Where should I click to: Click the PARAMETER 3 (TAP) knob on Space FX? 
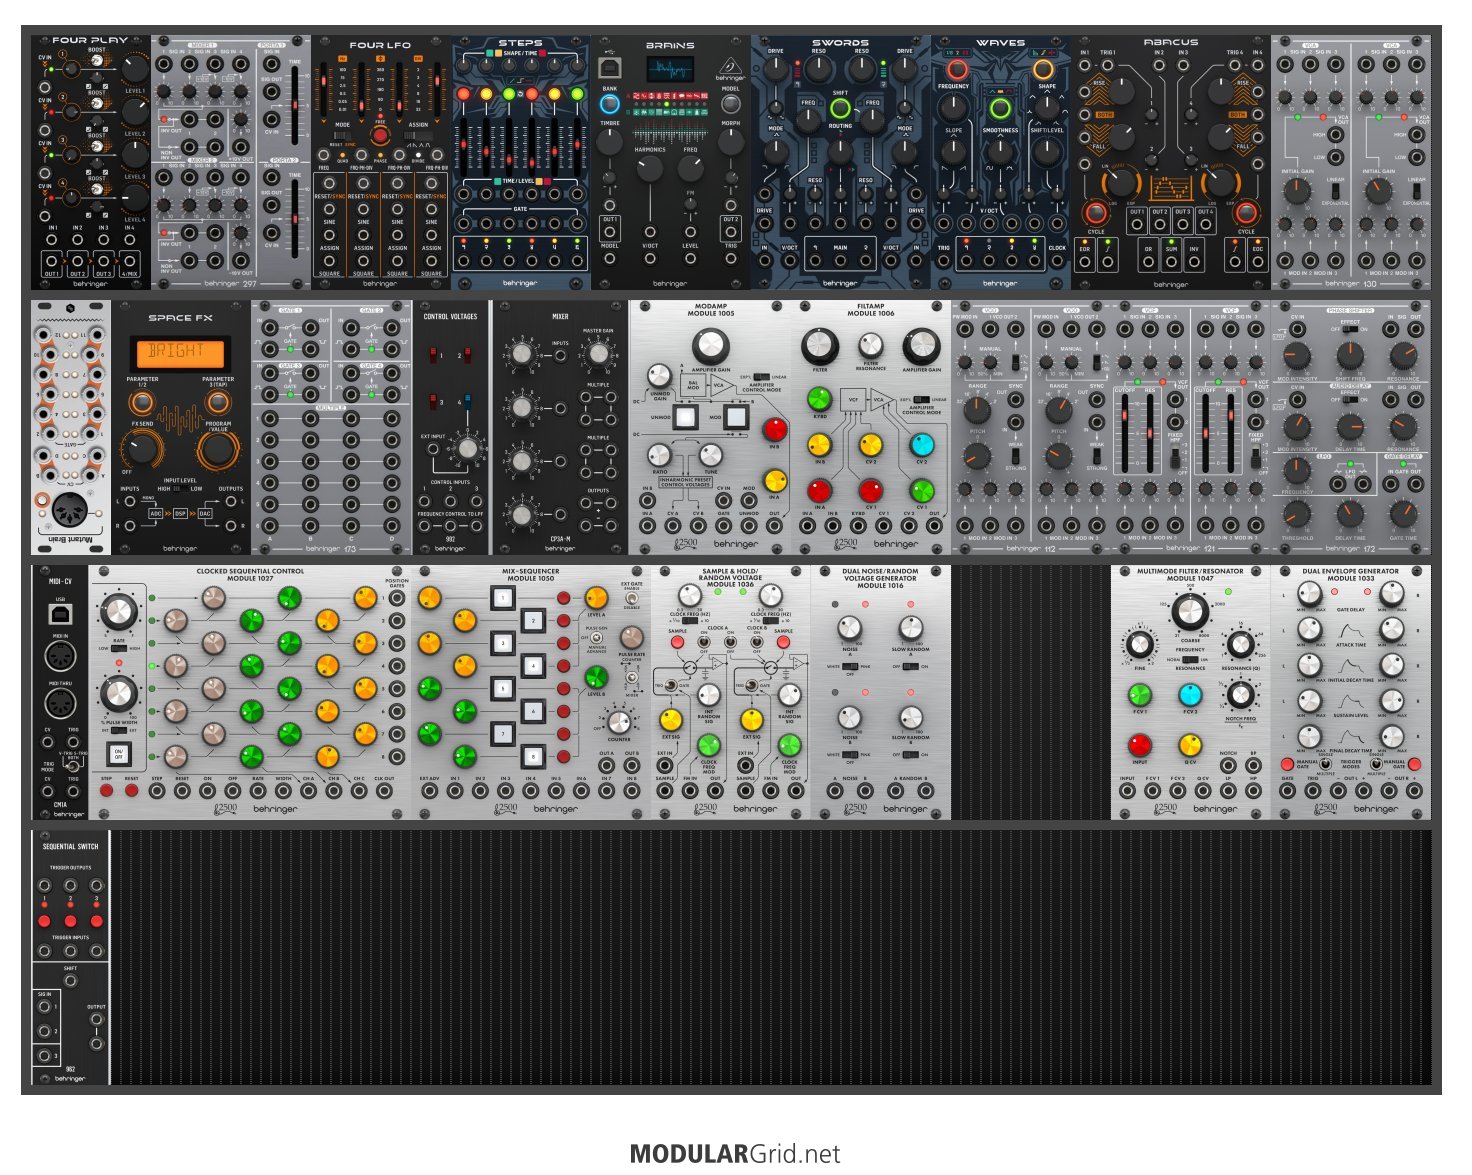pos(218,402)
